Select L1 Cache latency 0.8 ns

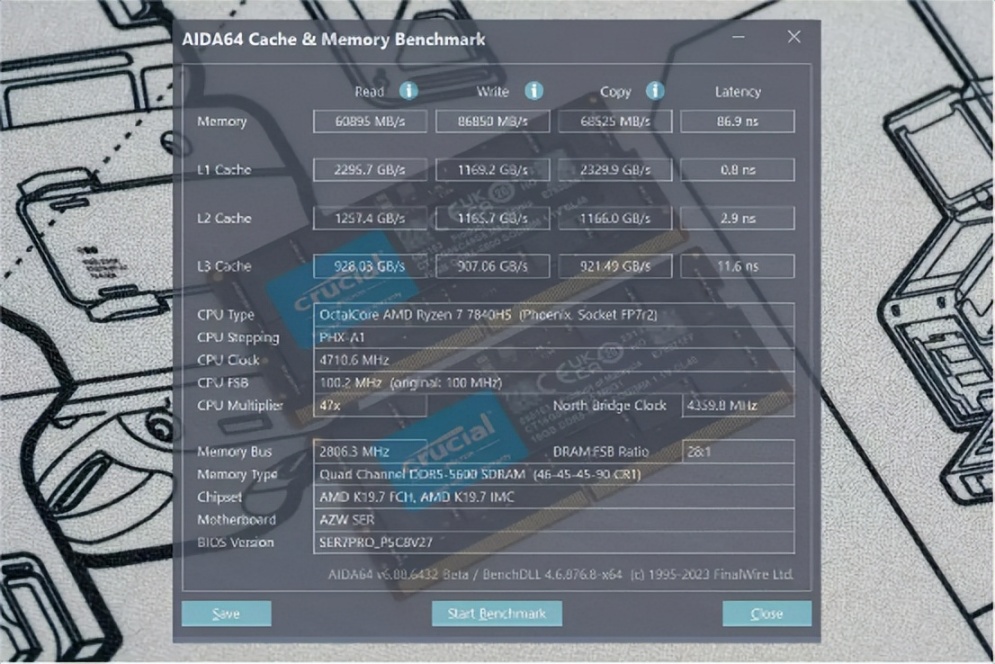[737, 169]
